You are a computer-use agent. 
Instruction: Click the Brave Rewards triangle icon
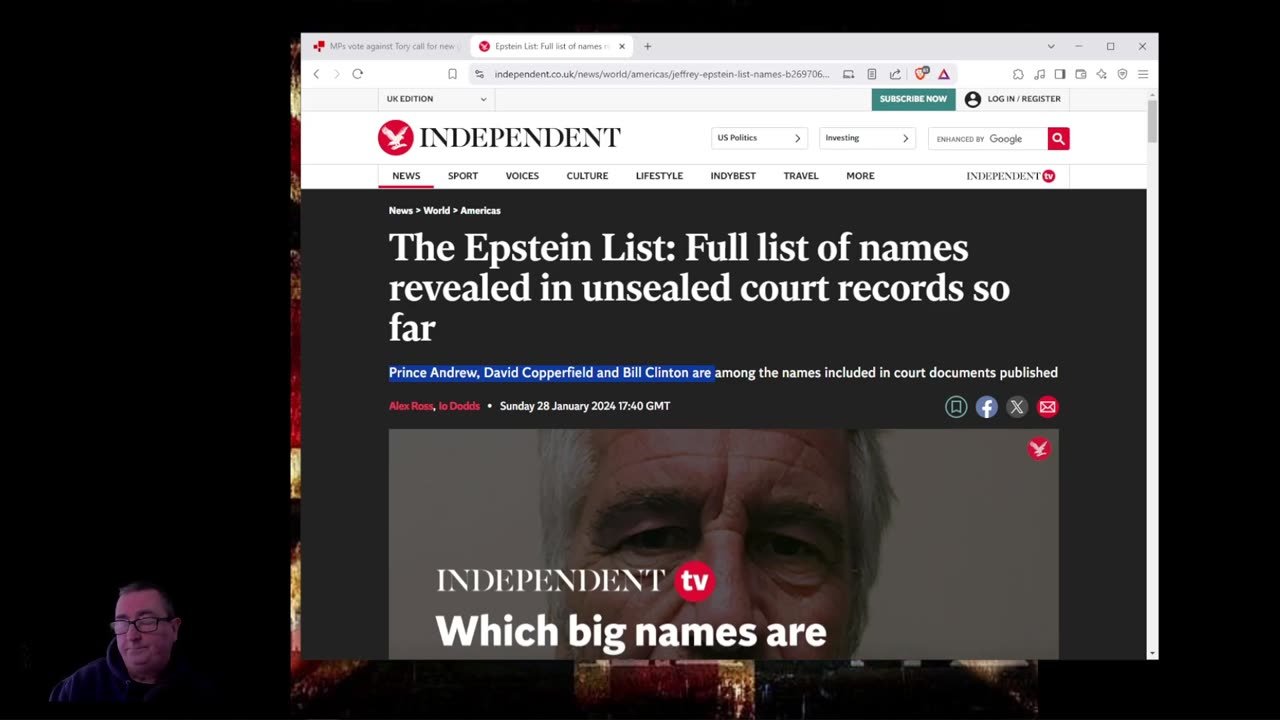[x=943, y=74]
